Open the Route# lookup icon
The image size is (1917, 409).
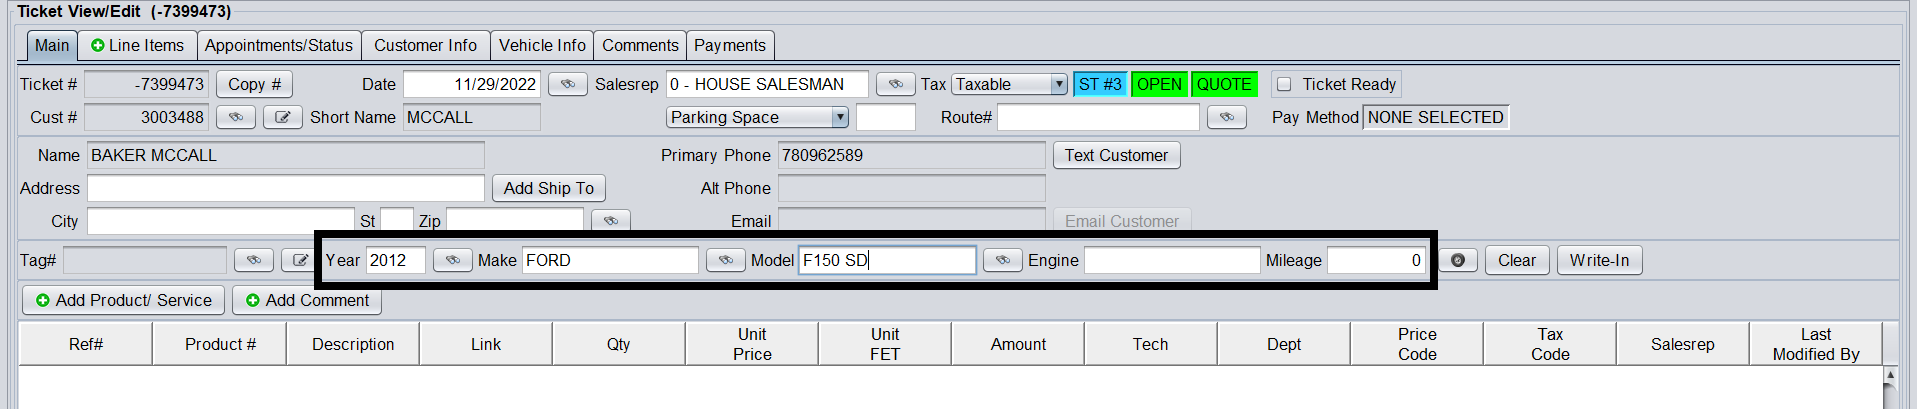pos(1226,118)
